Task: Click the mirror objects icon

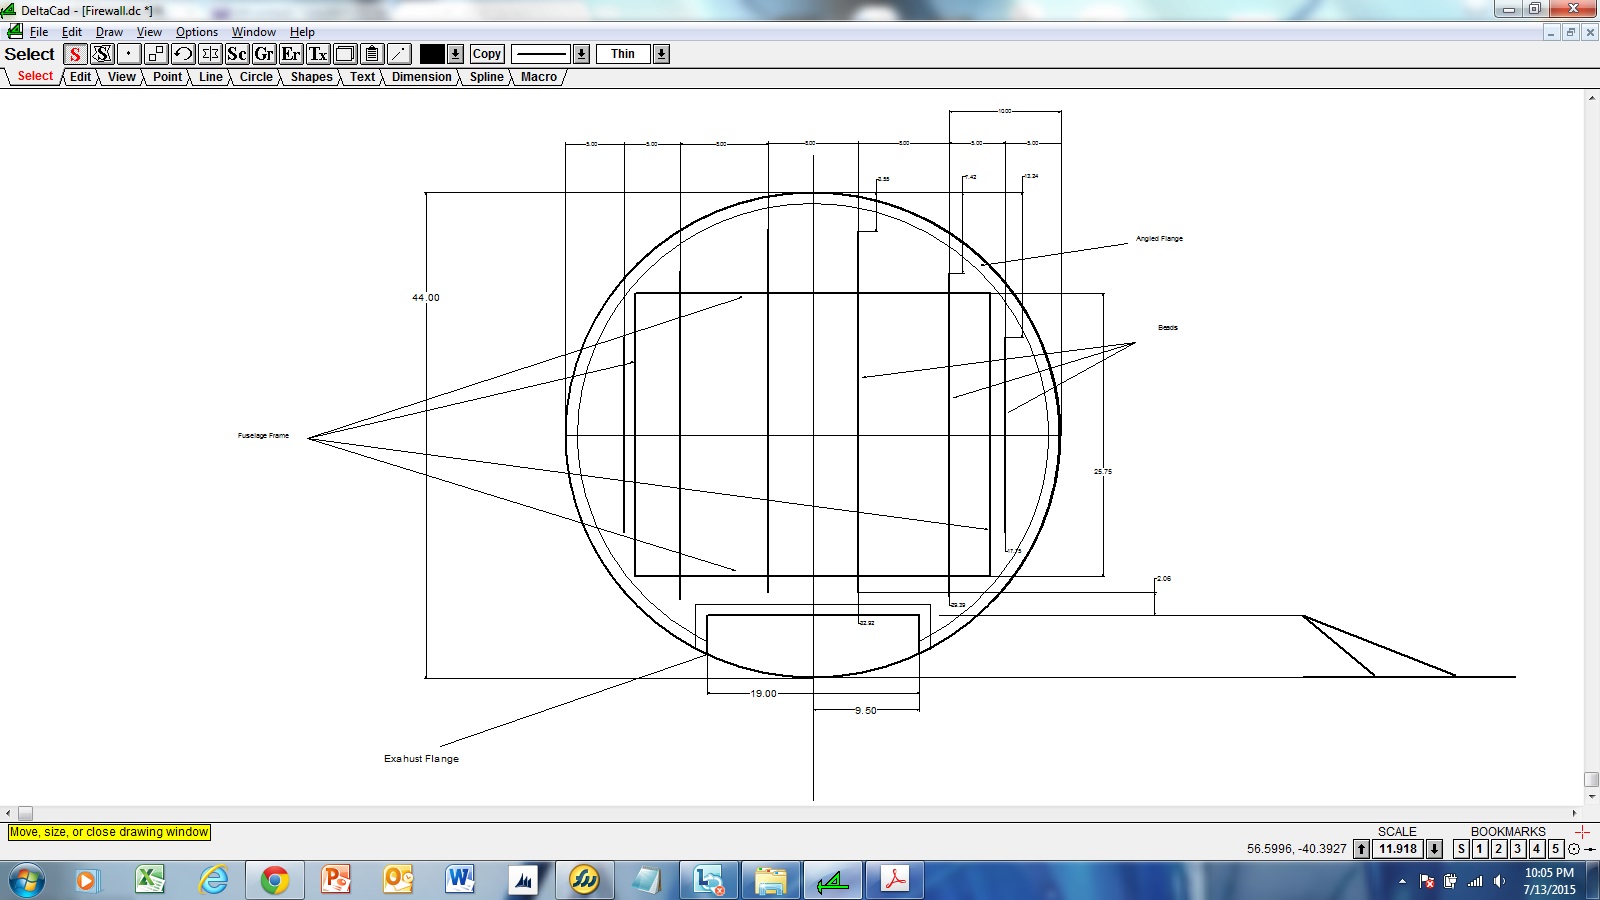Action: pyautogui.click(x=210, y=54)
